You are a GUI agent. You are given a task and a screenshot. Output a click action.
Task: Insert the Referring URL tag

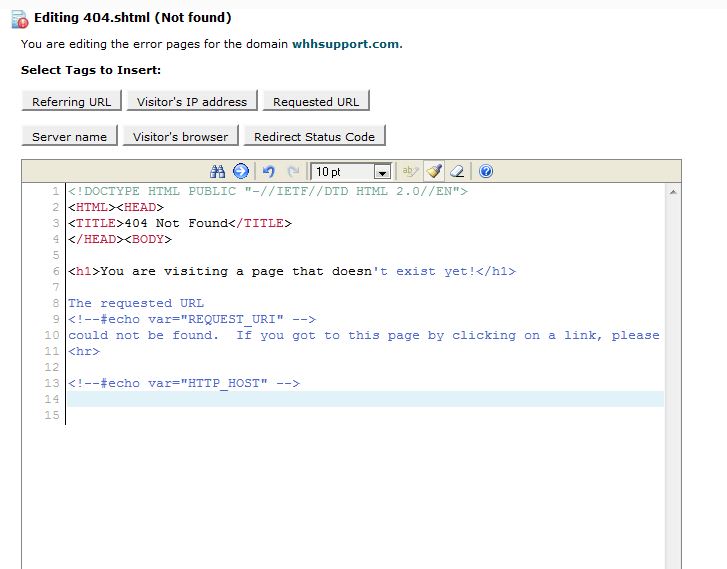(71, 101)
